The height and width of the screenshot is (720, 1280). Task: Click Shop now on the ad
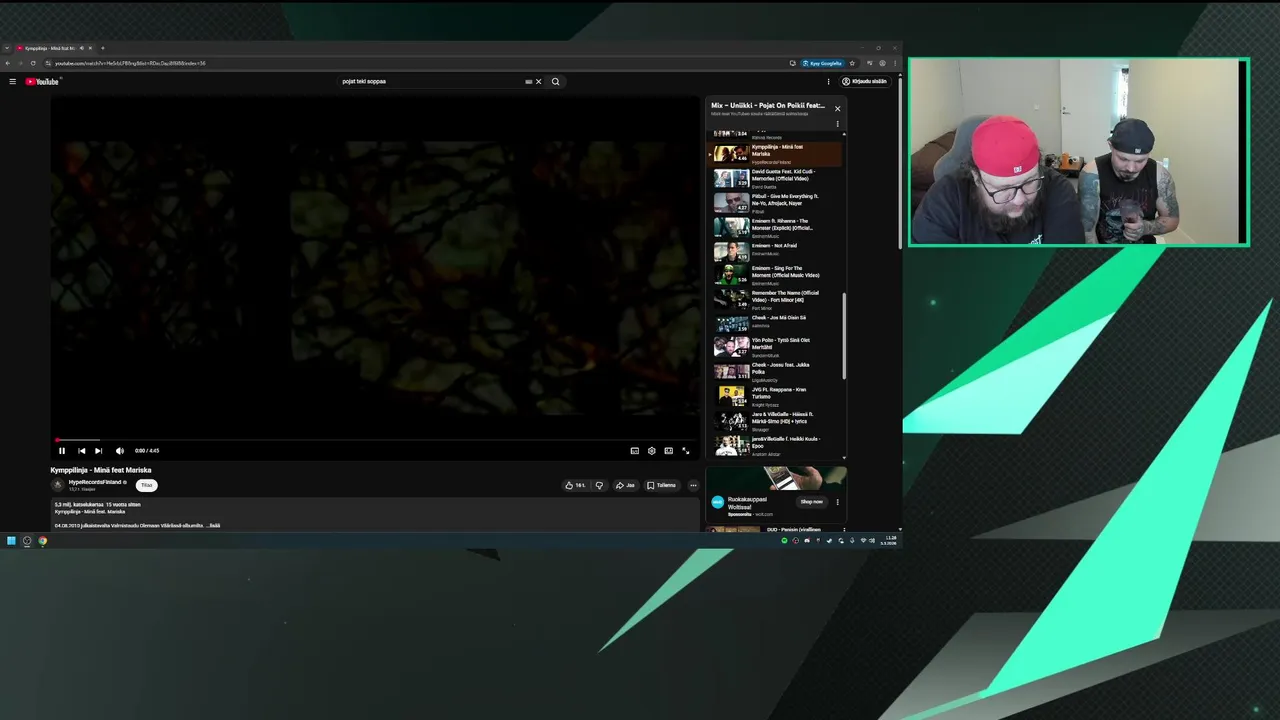click(x=812, y=501)
